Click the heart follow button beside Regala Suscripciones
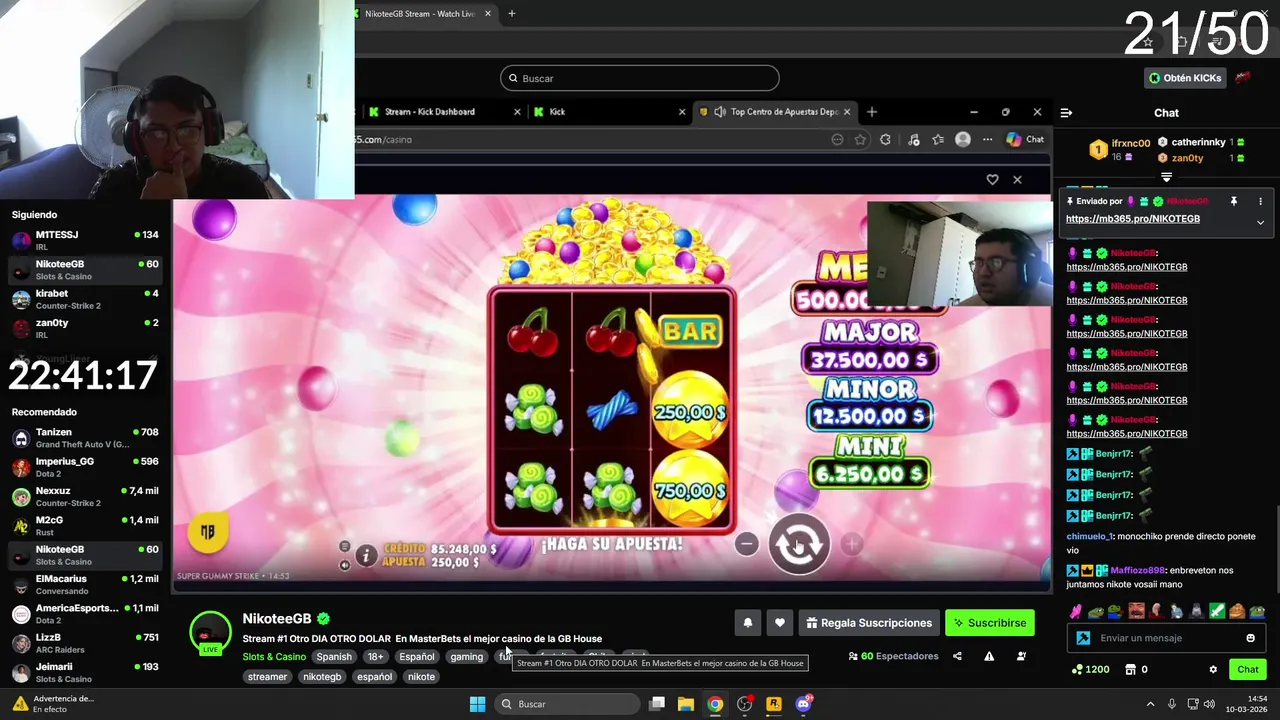The width and height of the screenshot is (1280, 720). [x=780, y=623]
